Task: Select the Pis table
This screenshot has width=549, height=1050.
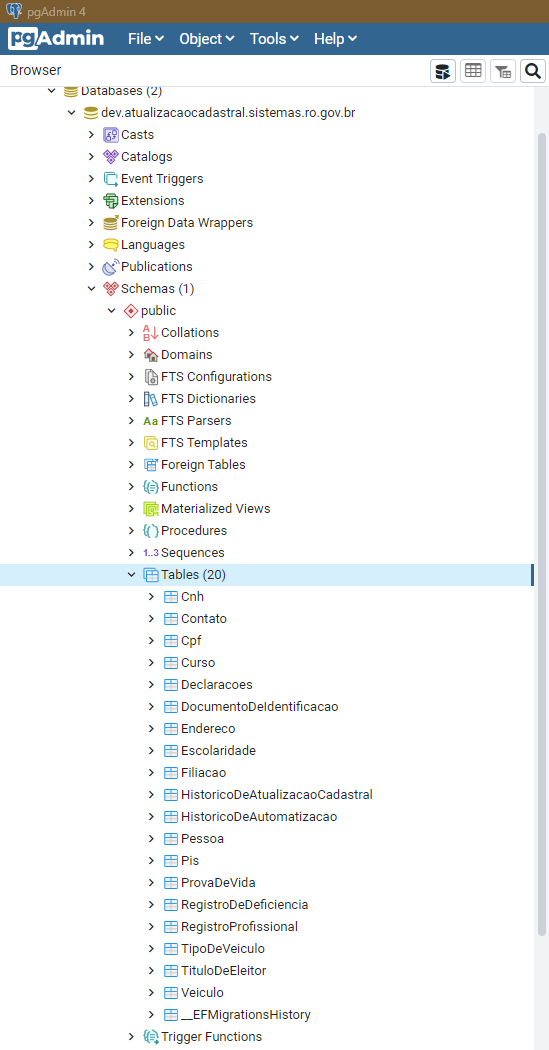Action: (x=190, y=860)
